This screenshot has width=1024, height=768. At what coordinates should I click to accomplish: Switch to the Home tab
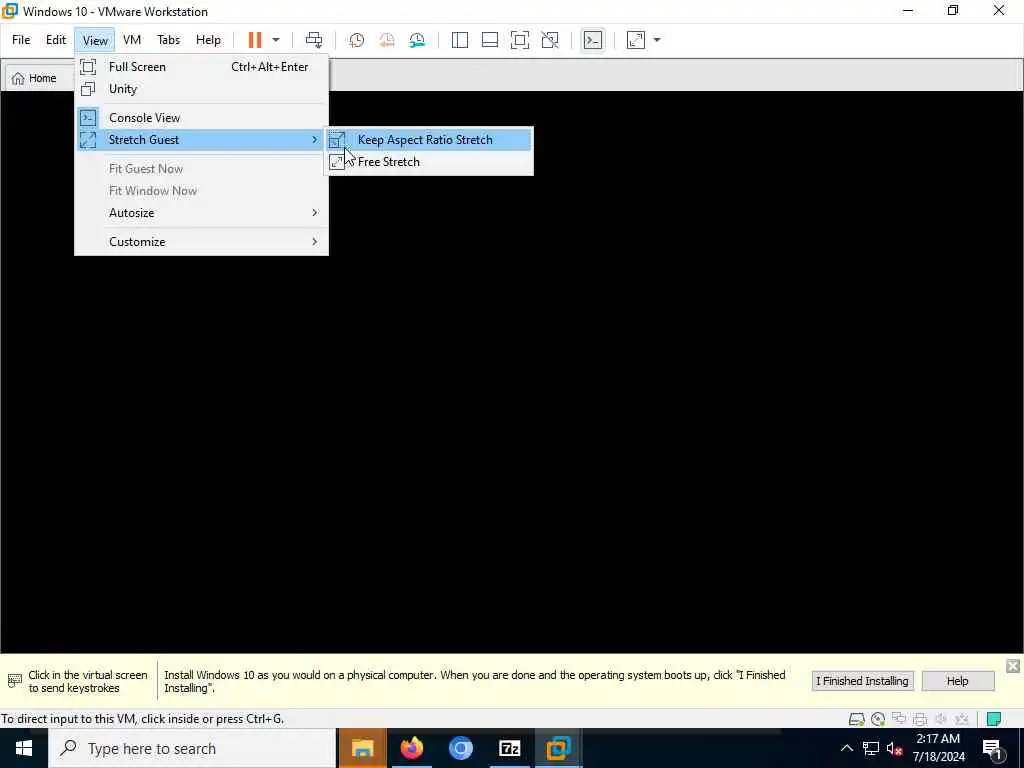[38, 78]
